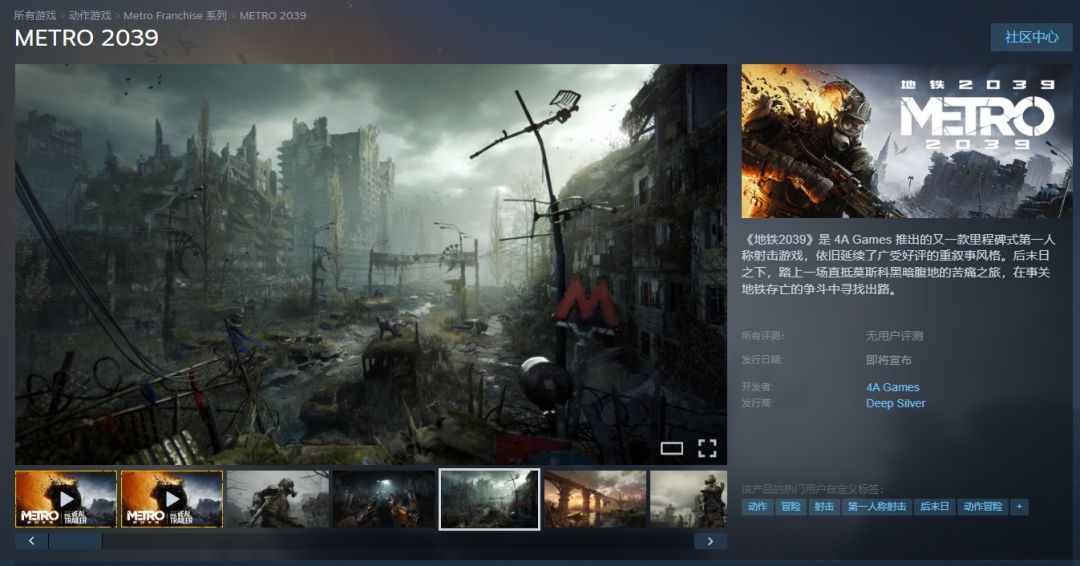Open the 社区中心 community hub button
This screenshot has width=1080, height=566.
coord(1031,37)
